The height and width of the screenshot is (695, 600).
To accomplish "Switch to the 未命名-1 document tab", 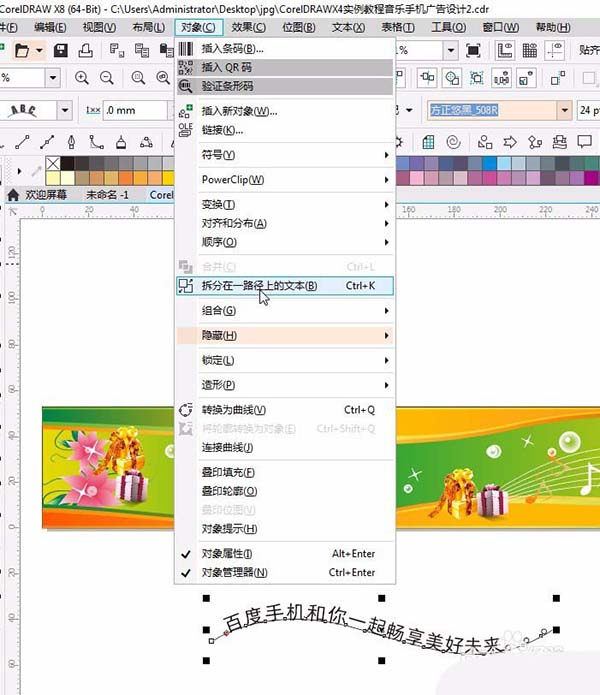I will [x=107, y=195].
